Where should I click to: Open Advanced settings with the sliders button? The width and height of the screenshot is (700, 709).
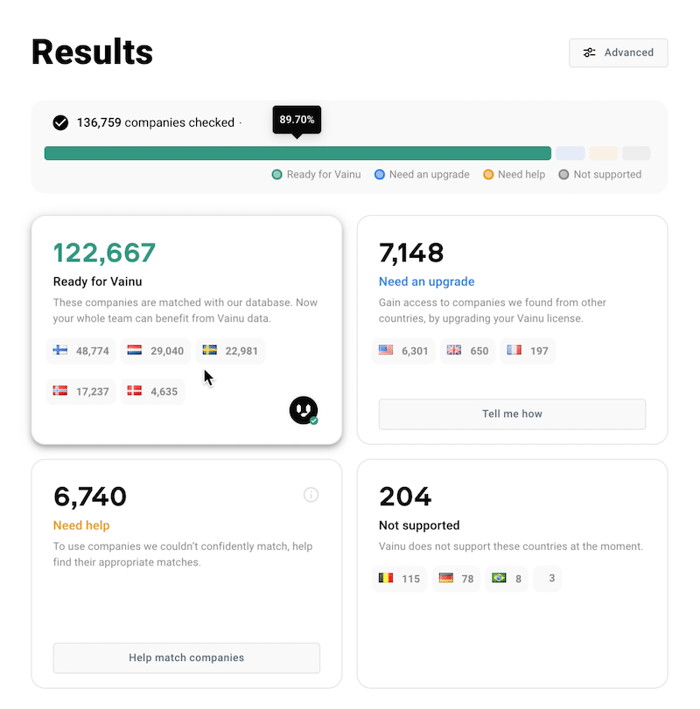click(x=618, y=53)
